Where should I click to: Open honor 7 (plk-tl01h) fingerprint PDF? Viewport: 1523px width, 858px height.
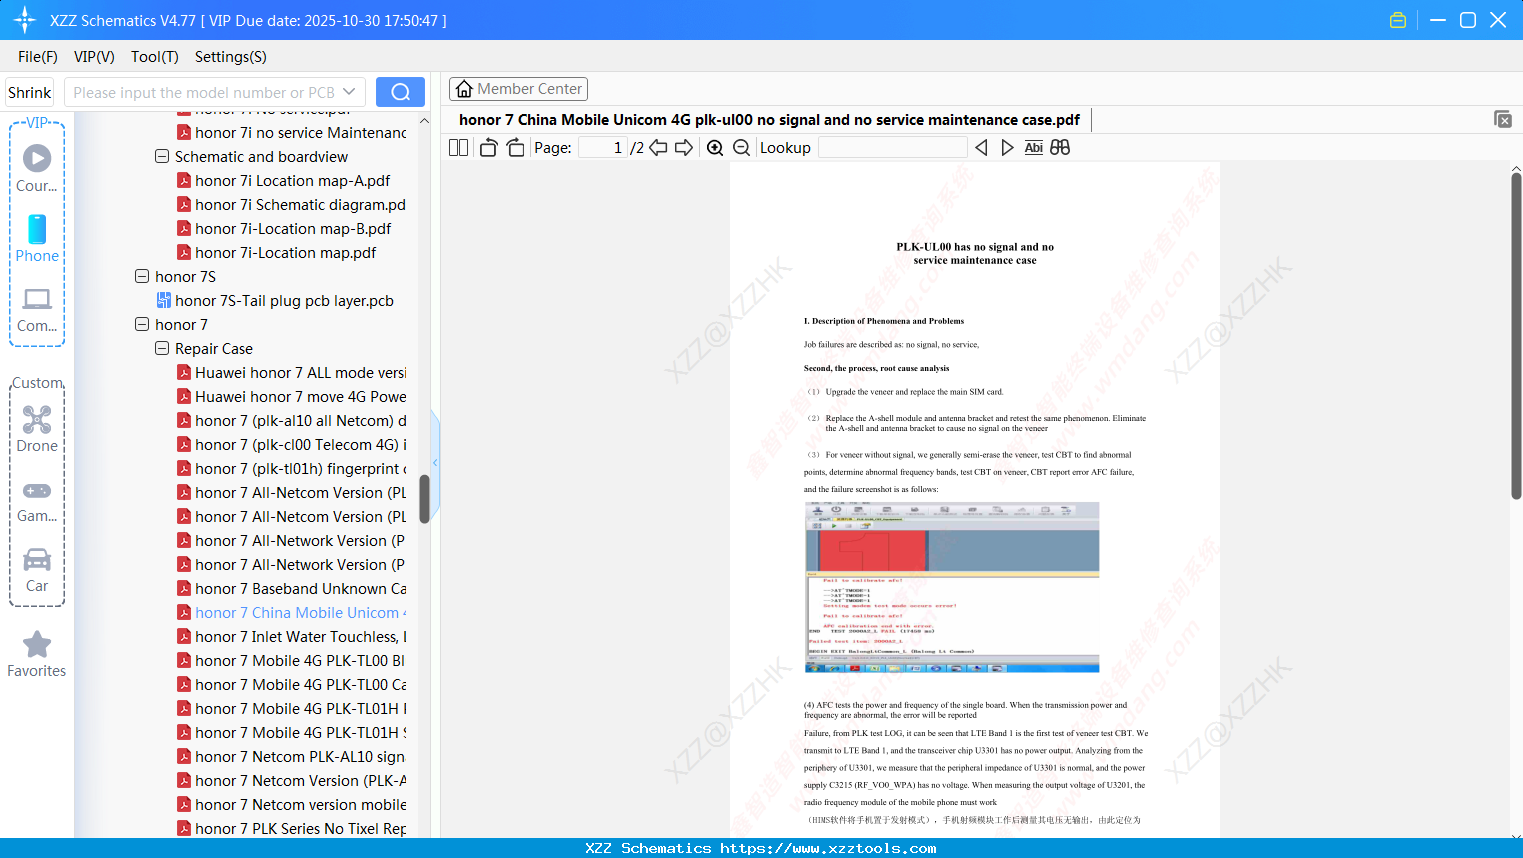coord(292,469)
